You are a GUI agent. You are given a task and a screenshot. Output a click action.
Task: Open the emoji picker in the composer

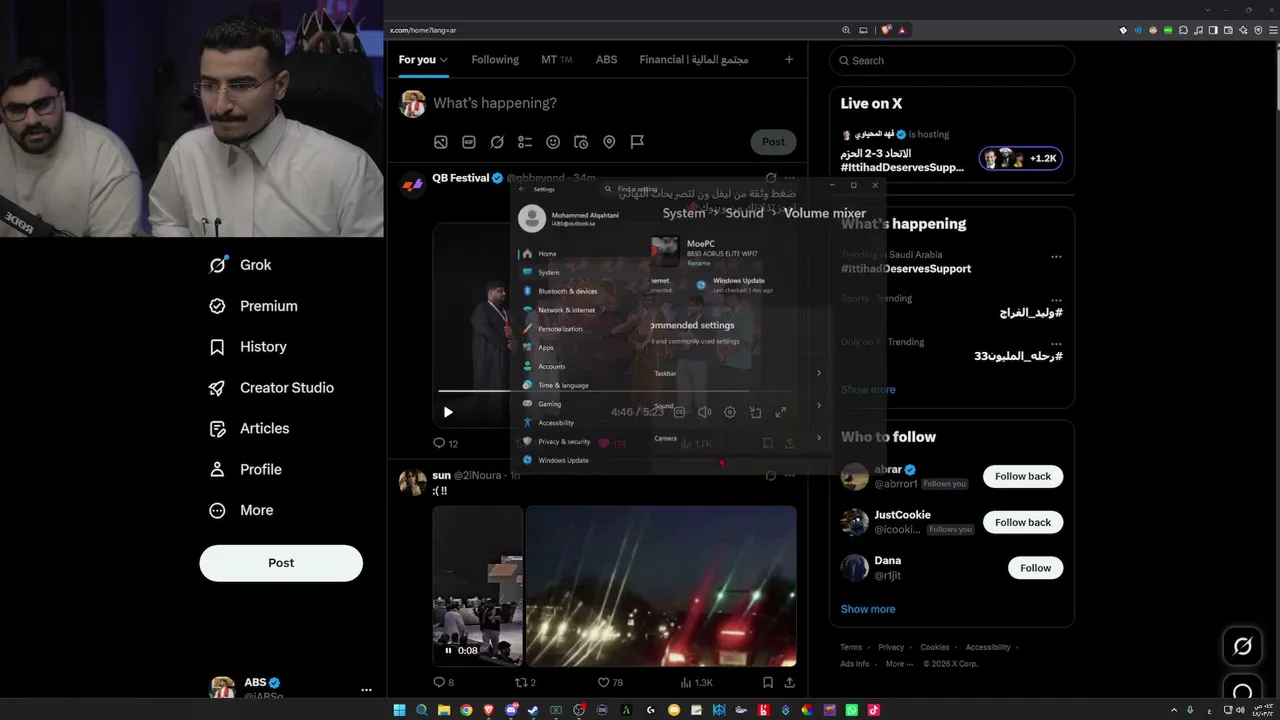[x=553, y=142]
